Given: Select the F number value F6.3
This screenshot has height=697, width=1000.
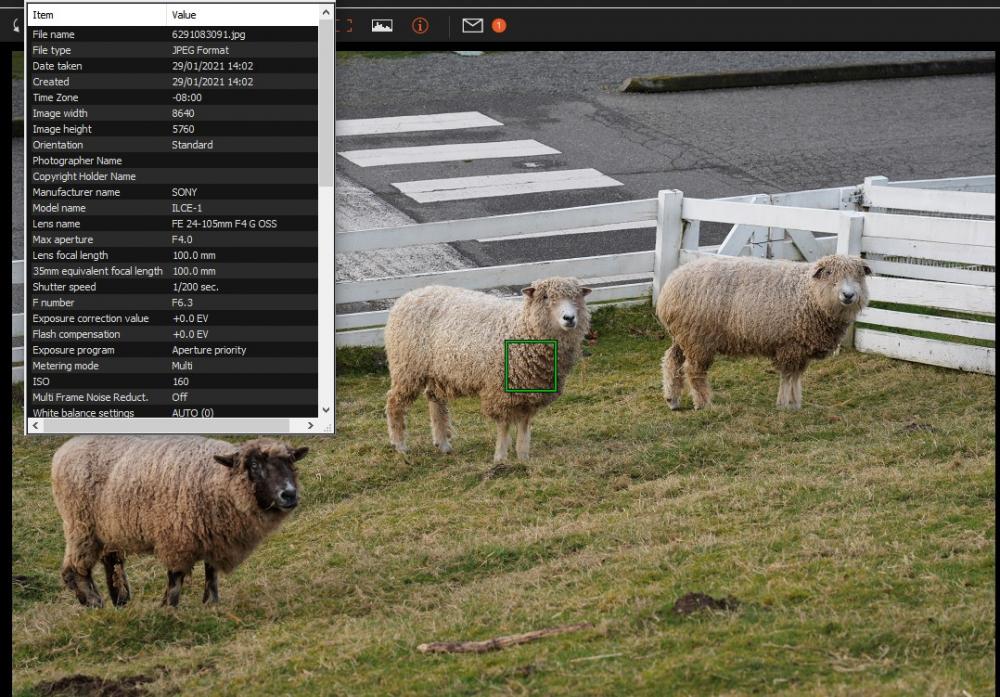Looking at the screenshot, I should [x=182, y=303].
